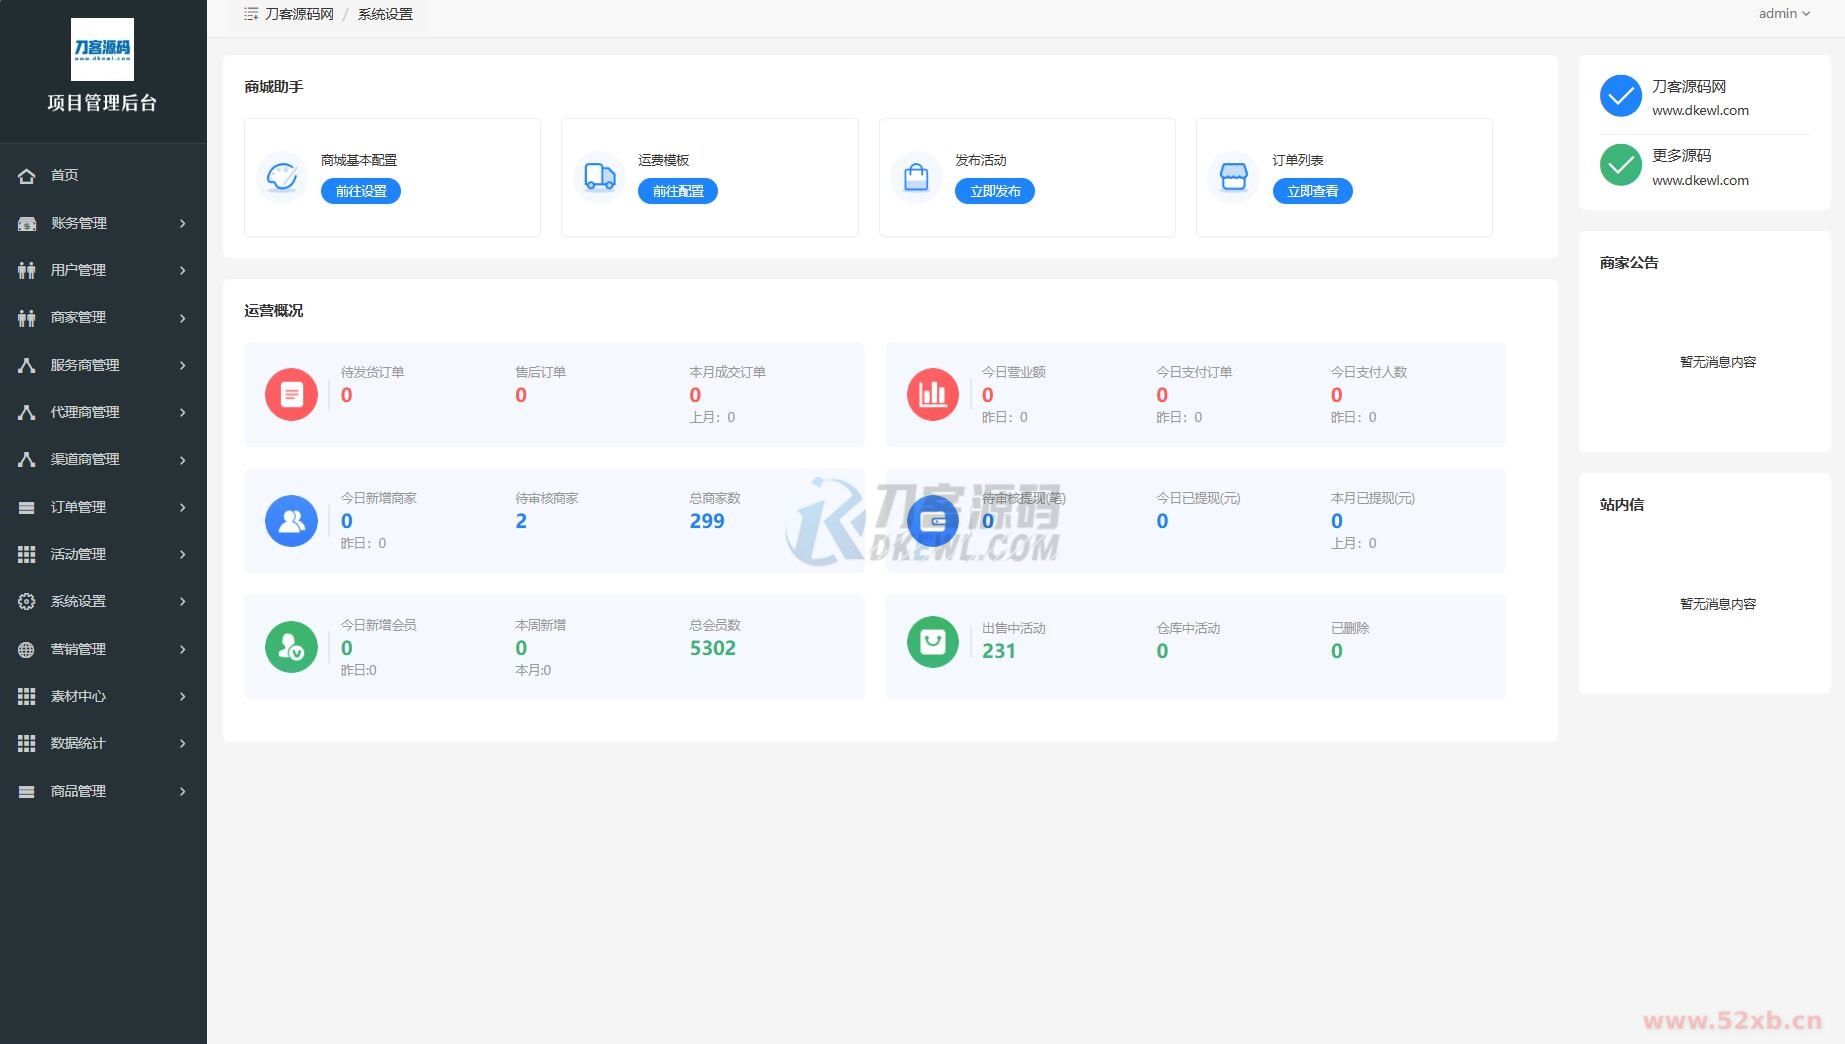Screen dimensions: 1845x1044
Task: Click the truck icon for 运费模板
Action: click(599, 177)
